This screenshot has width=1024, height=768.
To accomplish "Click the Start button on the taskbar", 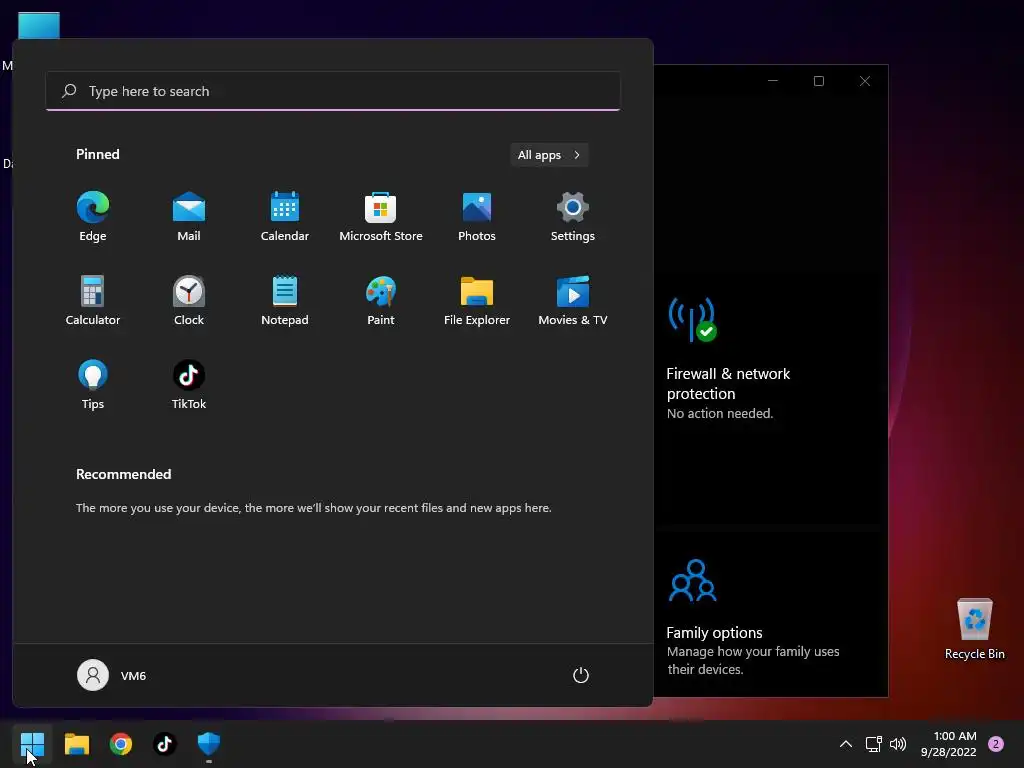I will tap(32, 744).
